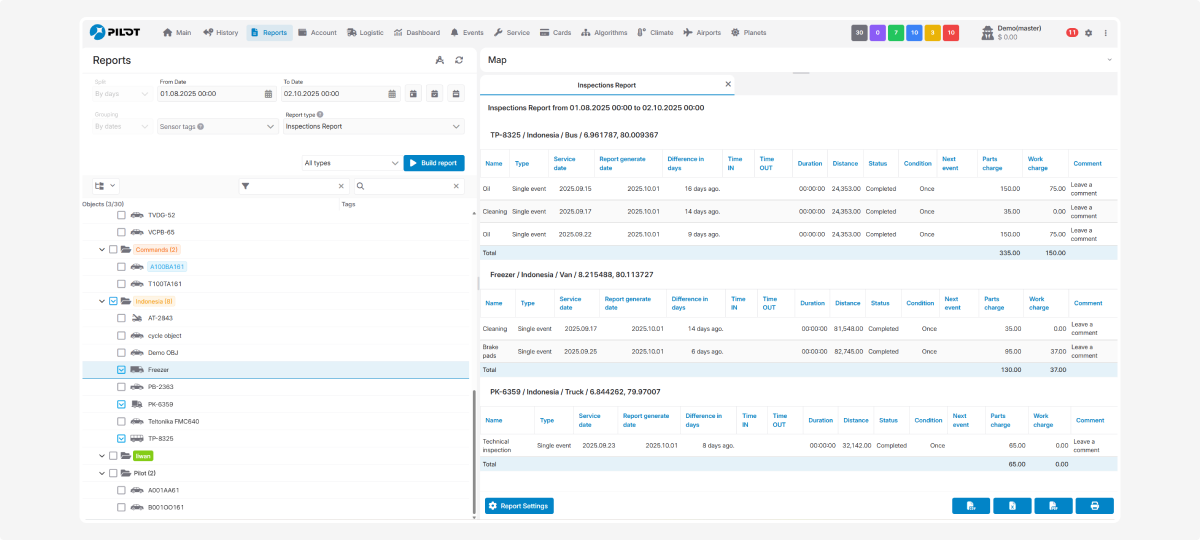Image resolution: width=1200 pixels, height=540 pixels.
Task: Click the green 7 status counter
Action: click(x=897, y=33)
